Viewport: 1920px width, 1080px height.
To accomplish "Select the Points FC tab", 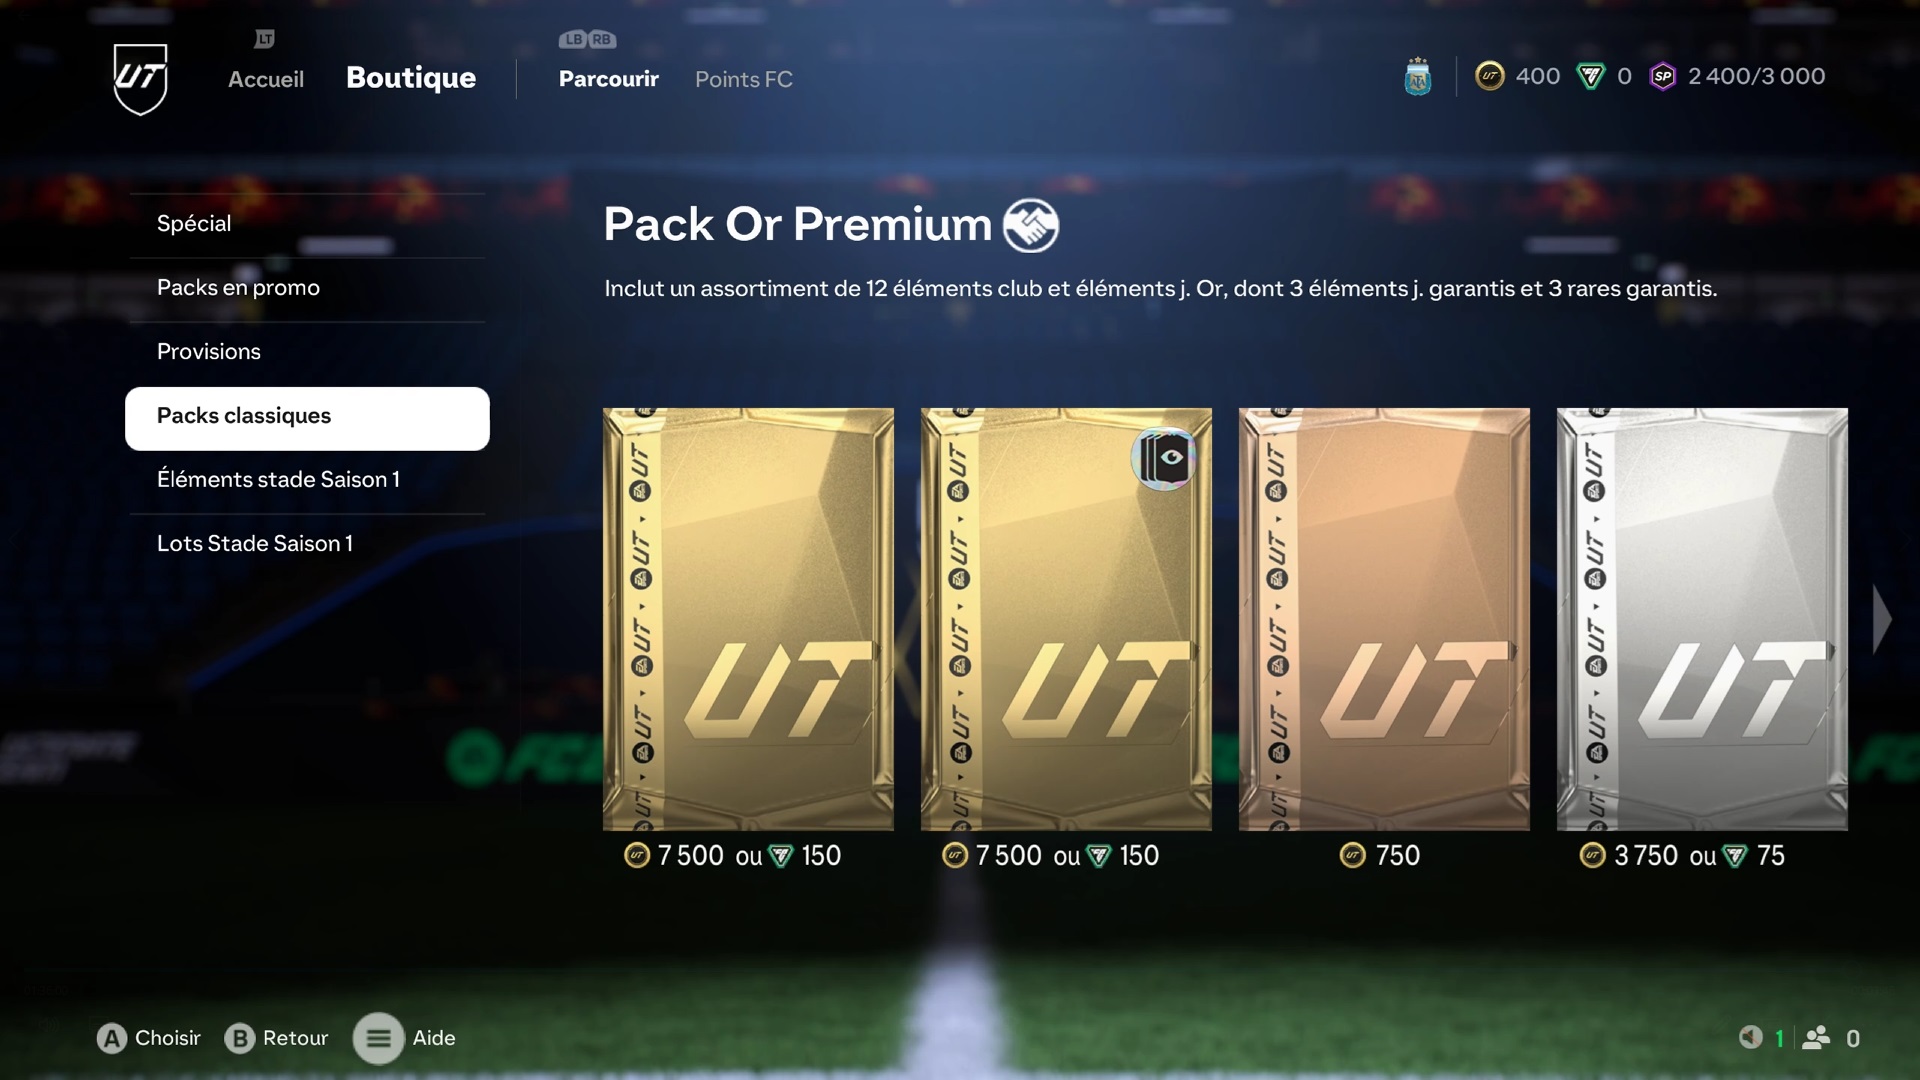I will (x=744, y=79).
